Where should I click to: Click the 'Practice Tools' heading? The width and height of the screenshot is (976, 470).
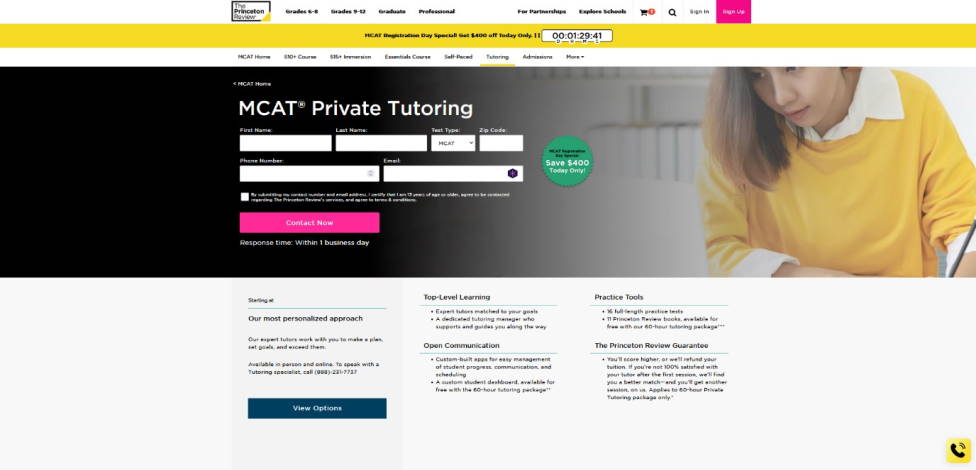619,298
